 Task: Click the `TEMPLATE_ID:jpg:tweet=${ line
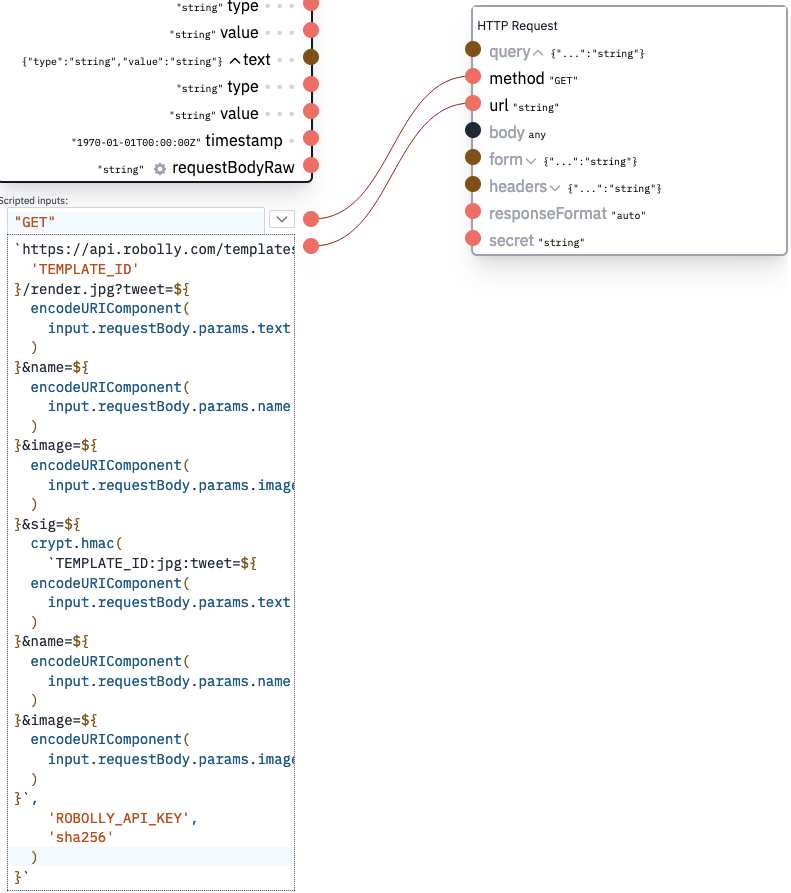152,564
